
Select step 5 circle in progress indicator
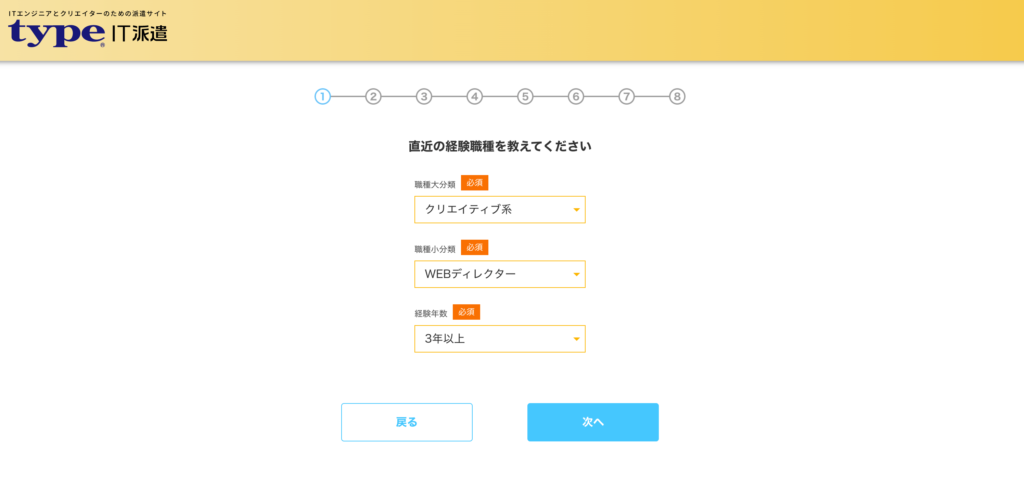(525, 97)
